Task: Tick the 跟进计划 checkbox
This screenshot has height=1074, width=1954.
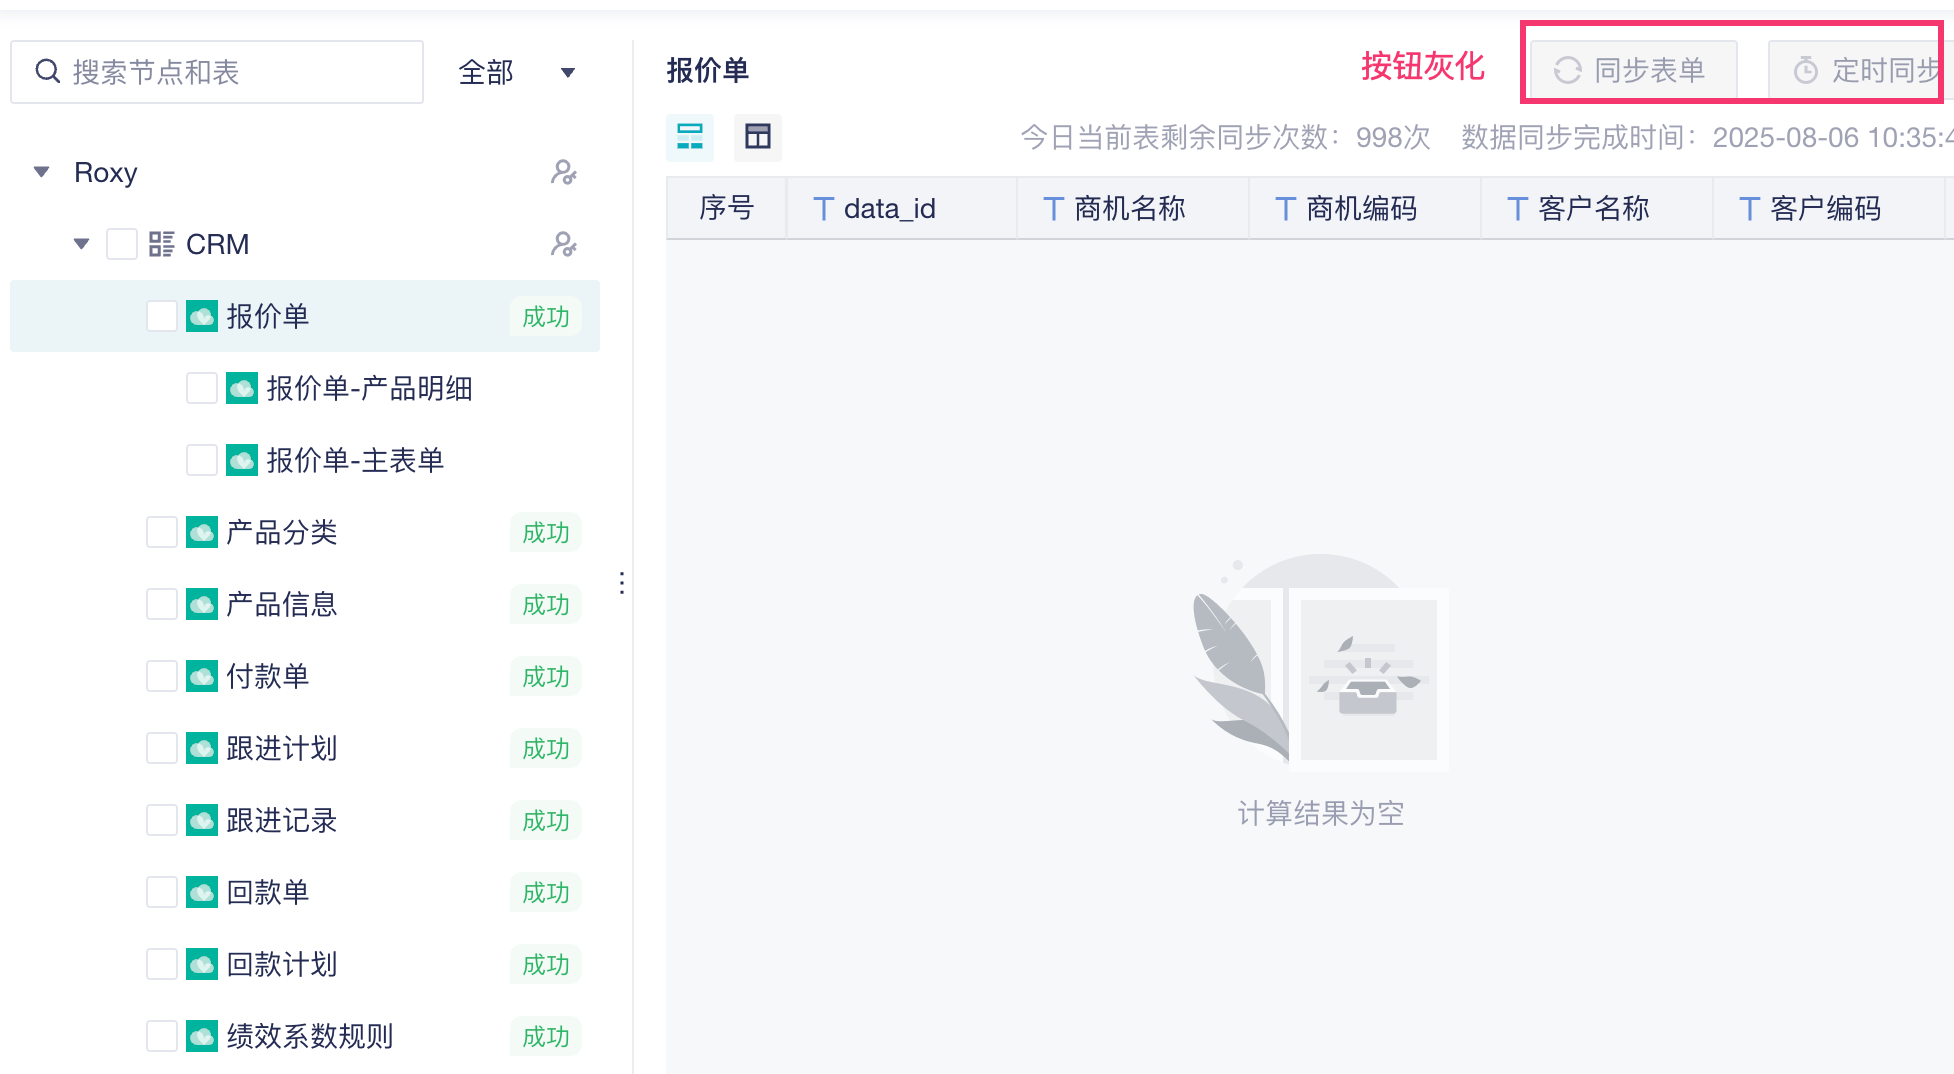Action: (x=162, y=748)
